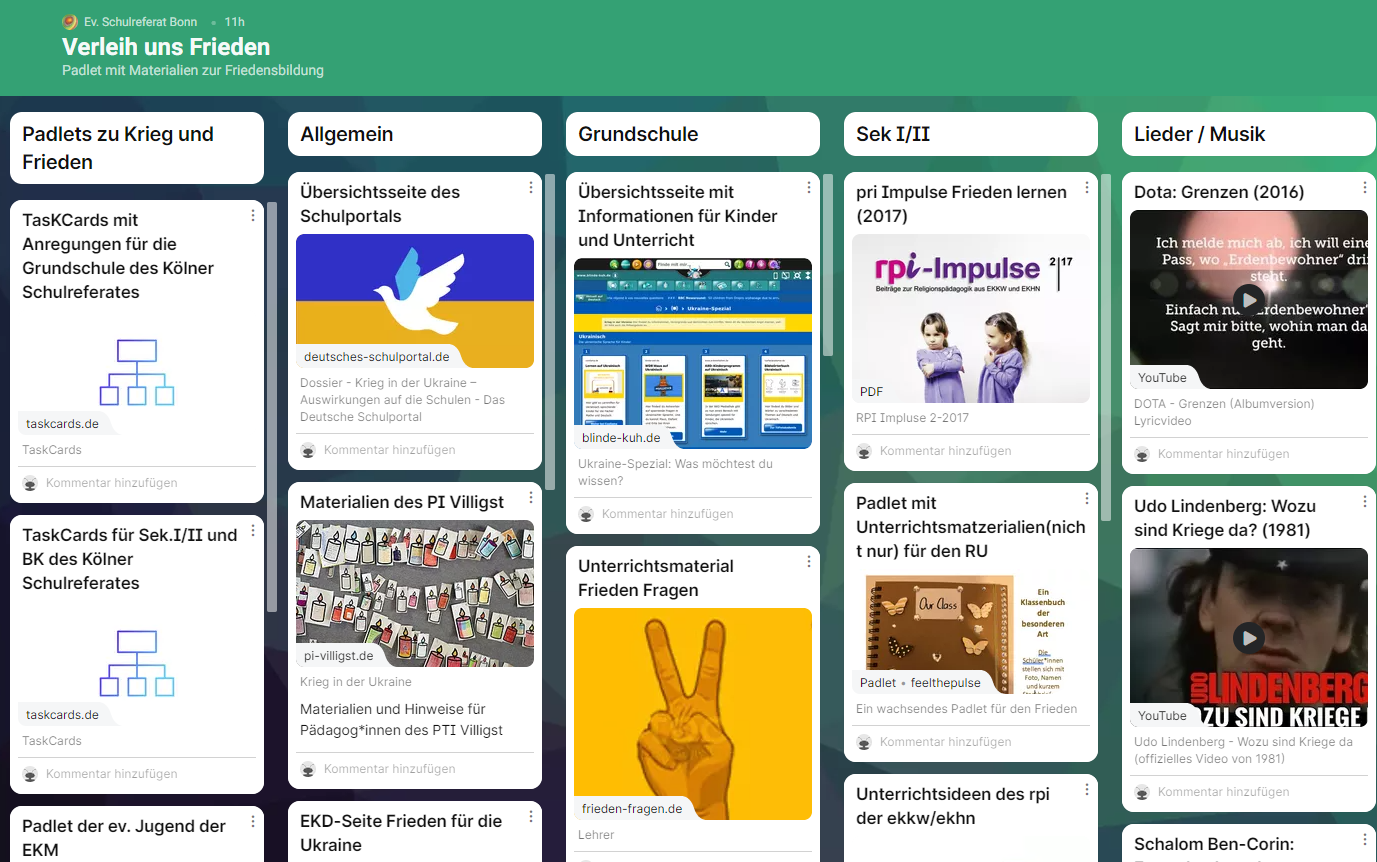Open the frieden-fragen.de peace hand image

tap(693, 714)
